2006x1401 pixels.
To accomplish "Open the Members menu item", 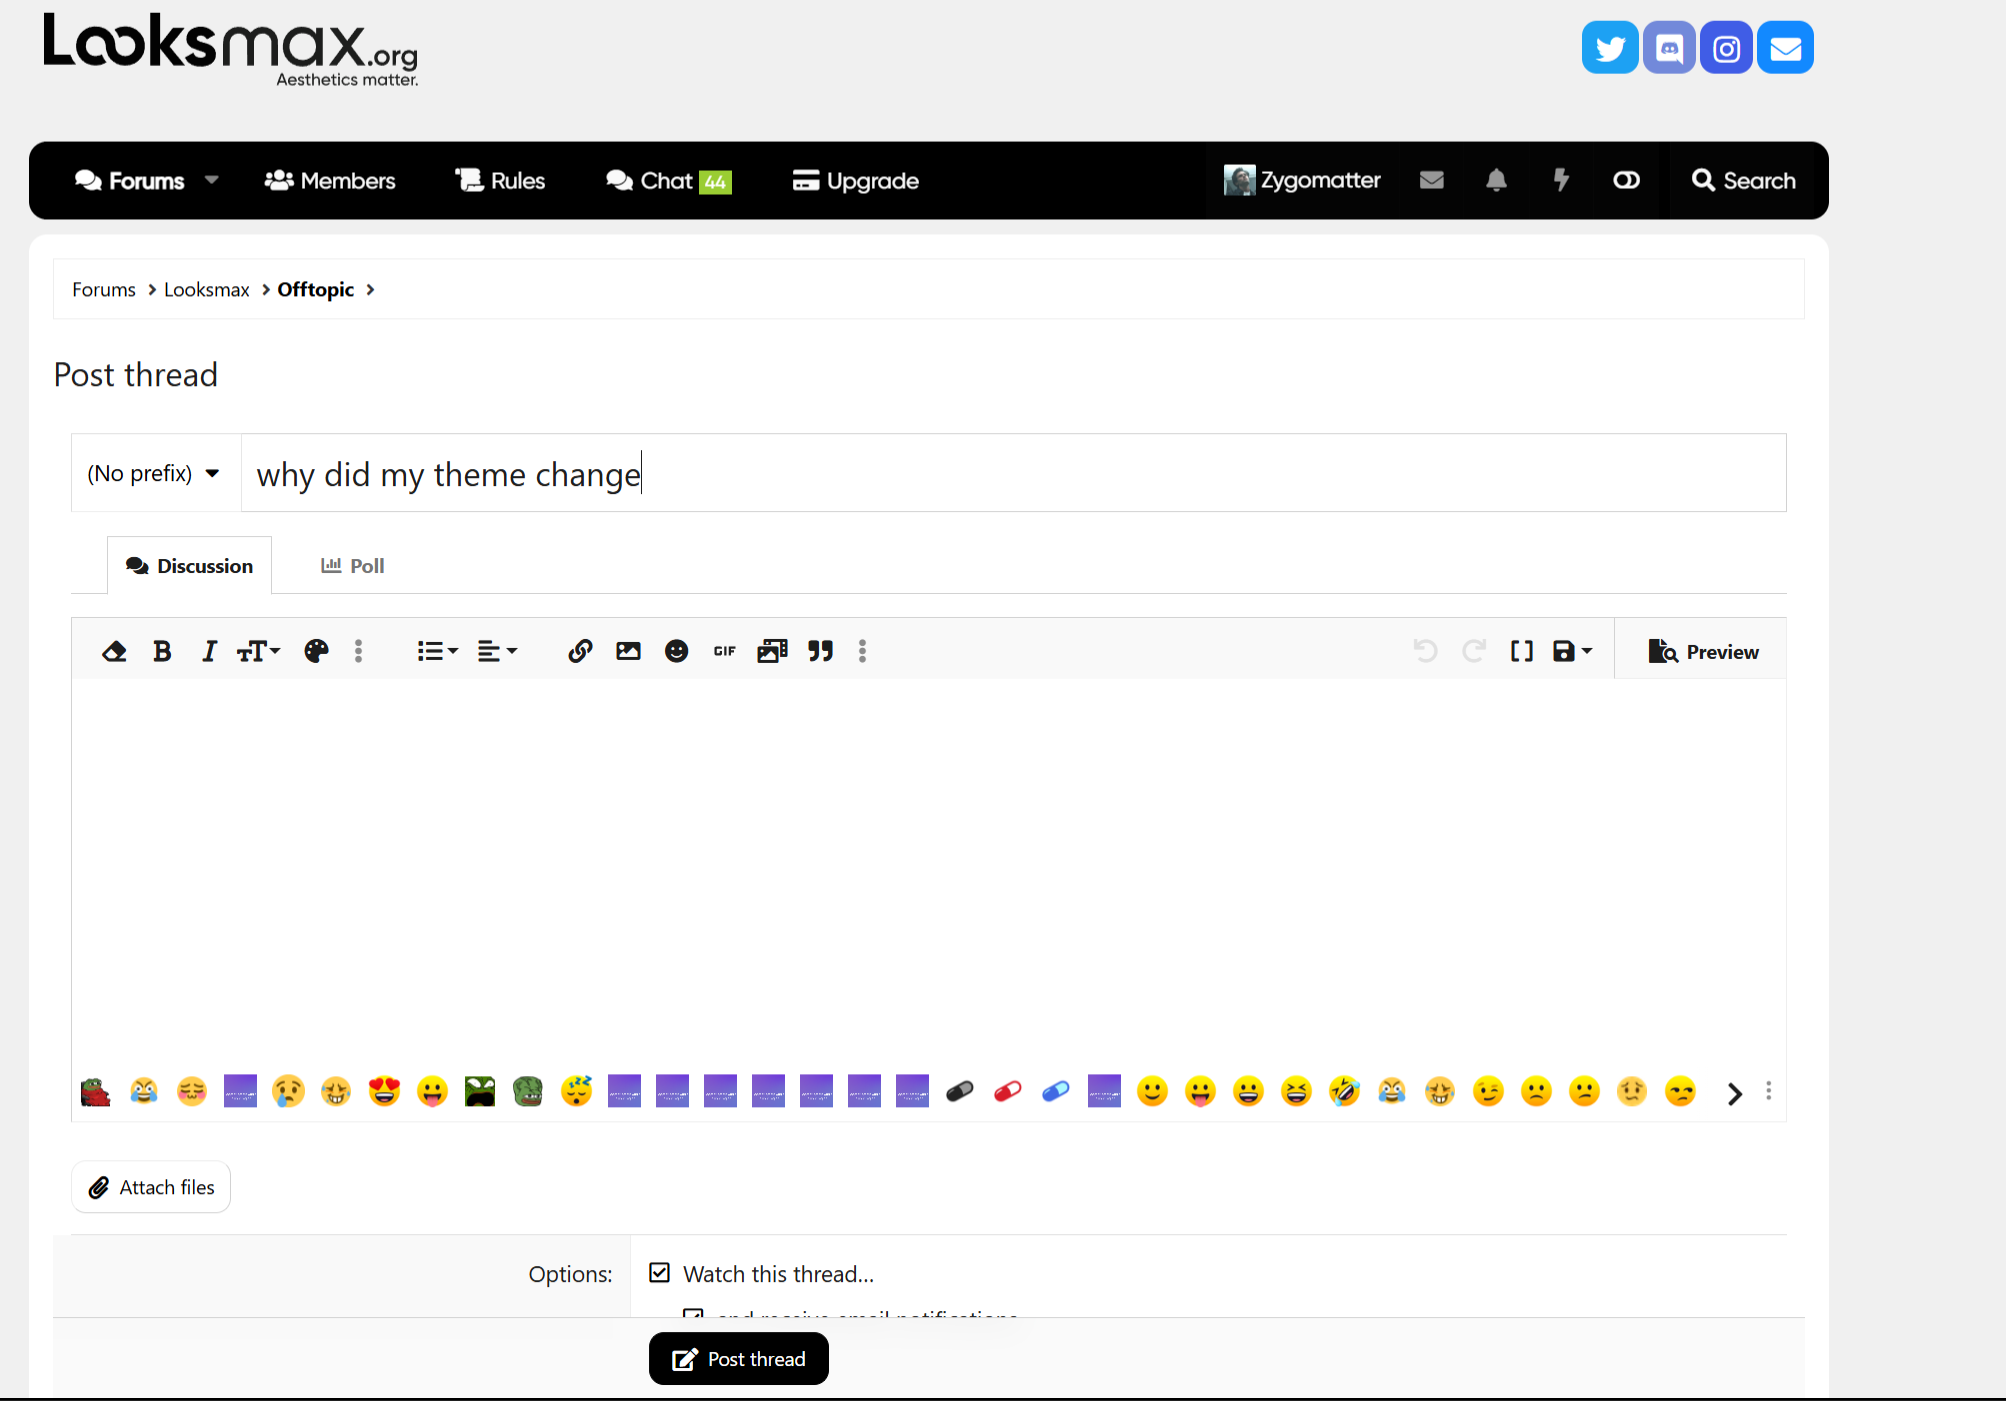I will 329,181.
